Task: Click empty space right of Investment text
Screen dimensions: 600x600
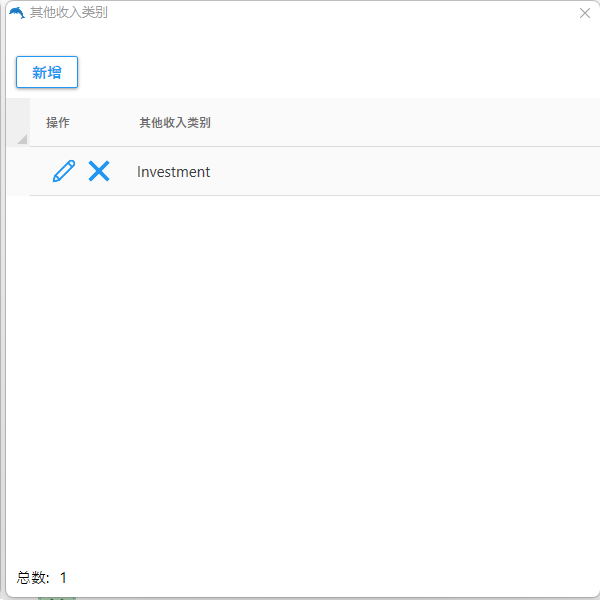Action: point(400,172)
